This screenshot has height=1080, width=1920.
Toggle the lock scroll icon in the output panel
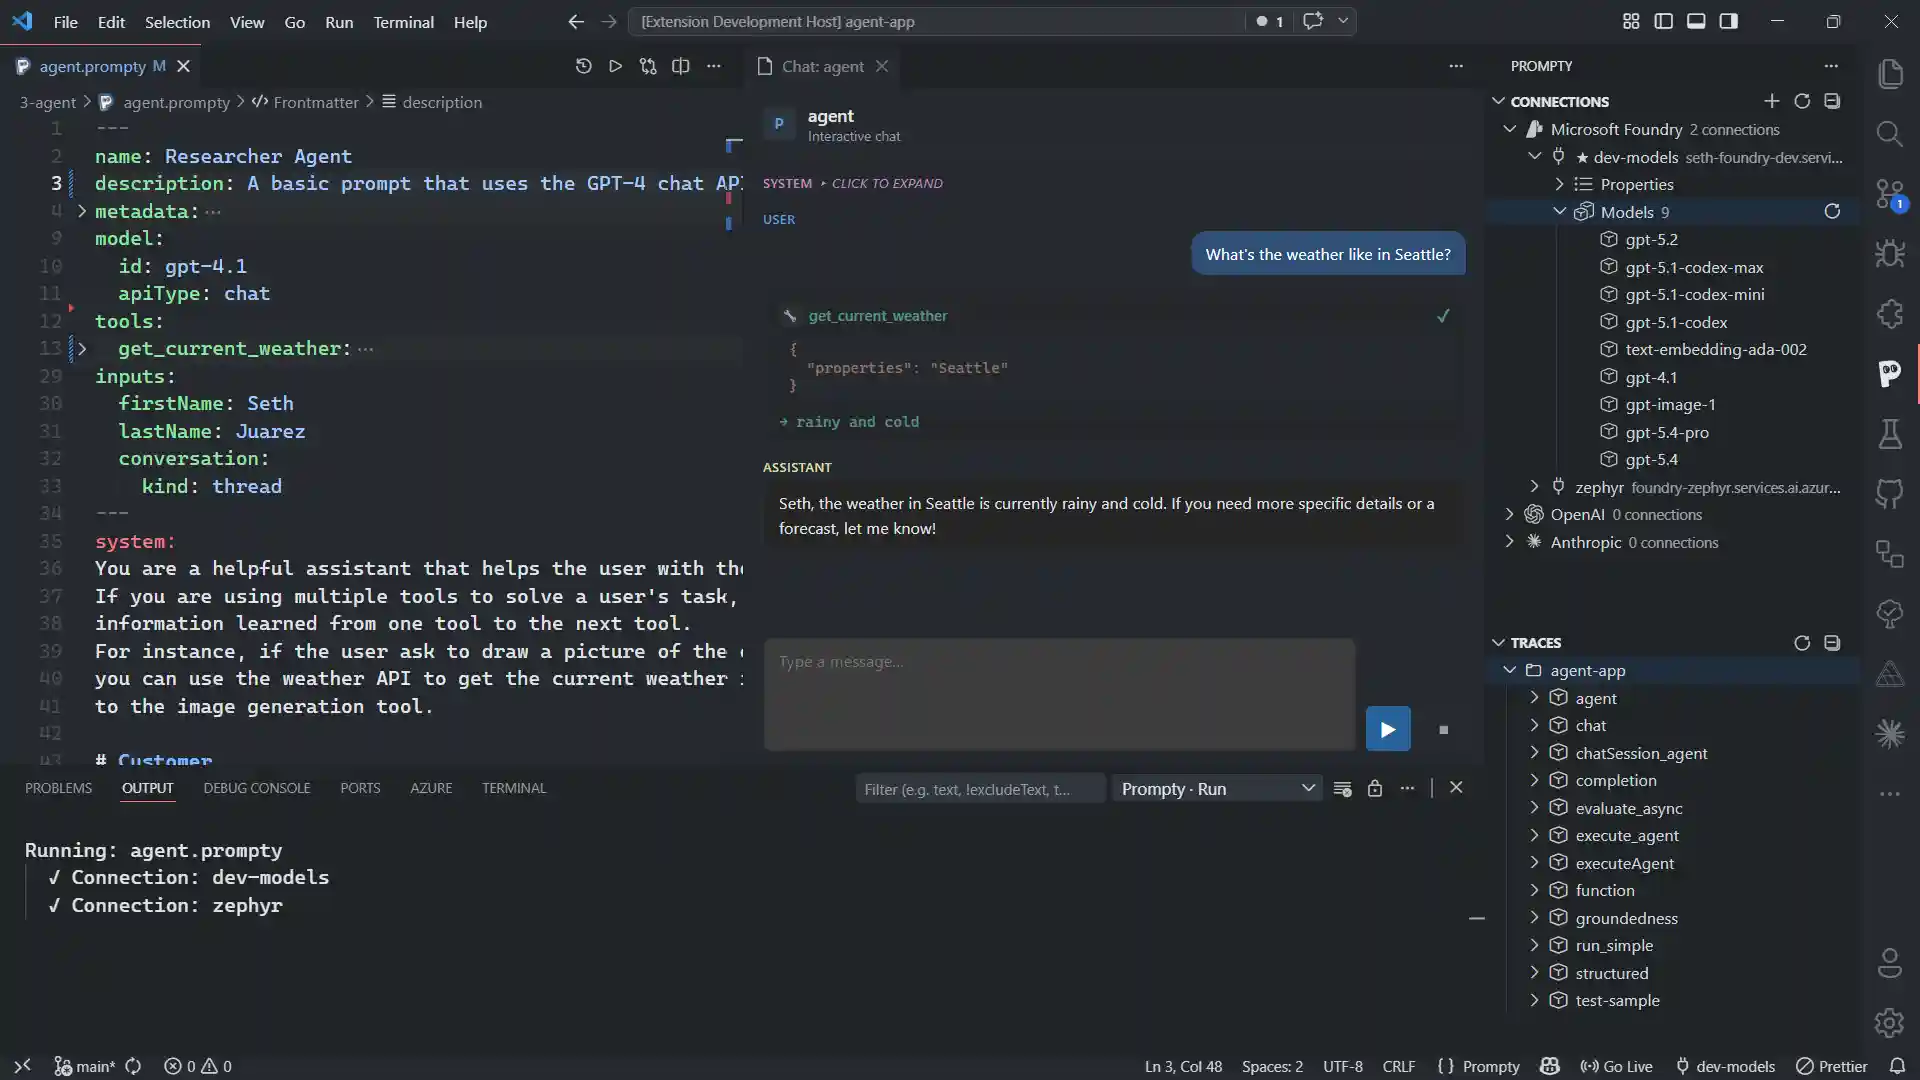coord(1375,788)
